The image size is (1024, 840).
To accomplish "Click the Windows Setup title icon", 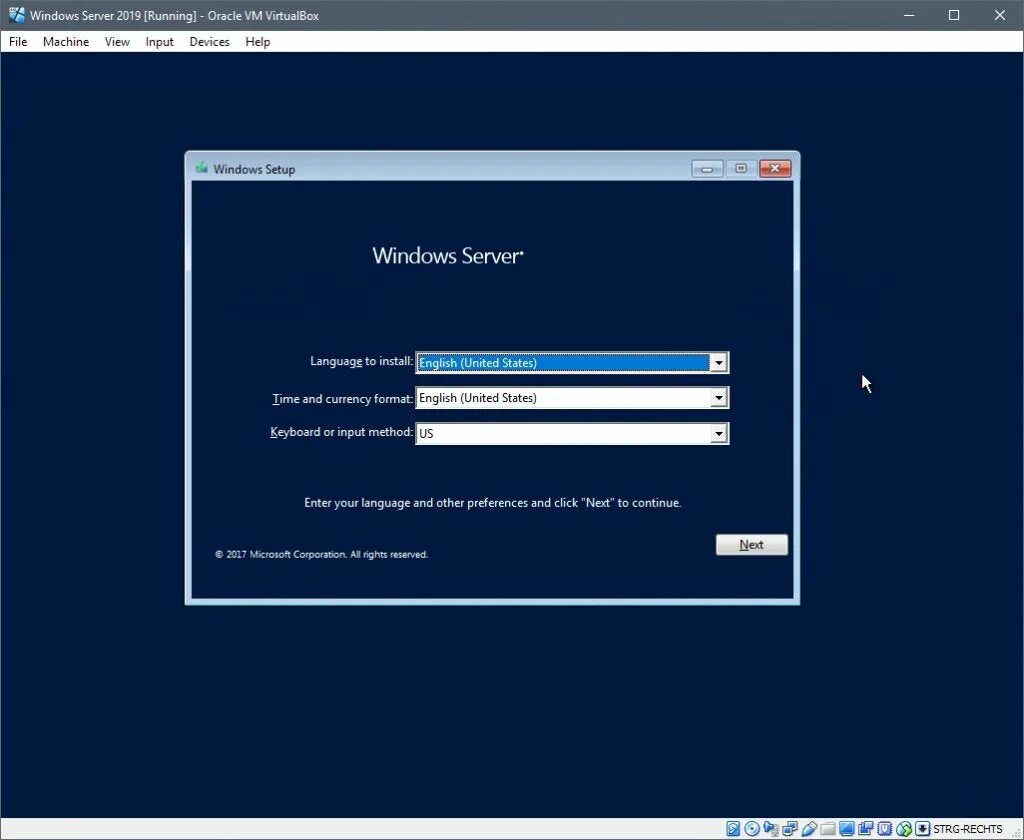I will (x=202, y=169).
